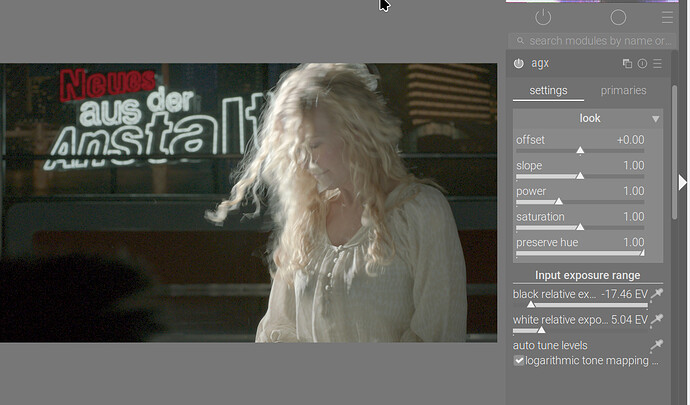Click the right panel vertical scrollbar

pyautogui.click(x=674, y=152)
